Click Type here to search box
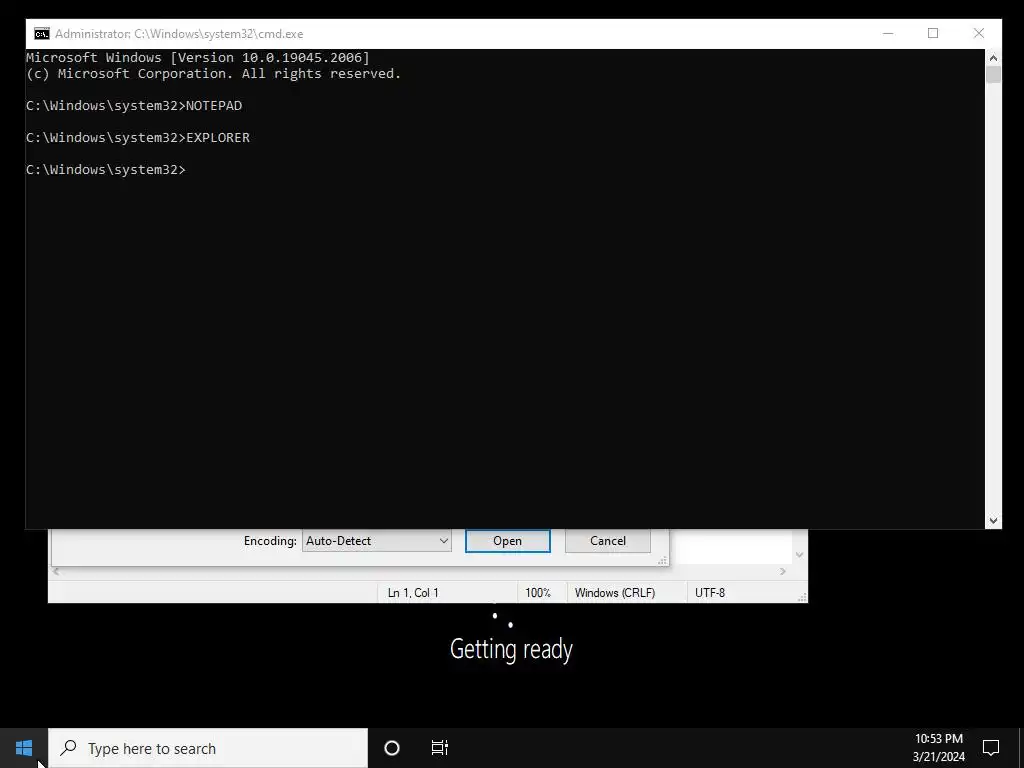This screenshot has width=1024, height=768. pyautogui.click(x=208, y=748)
